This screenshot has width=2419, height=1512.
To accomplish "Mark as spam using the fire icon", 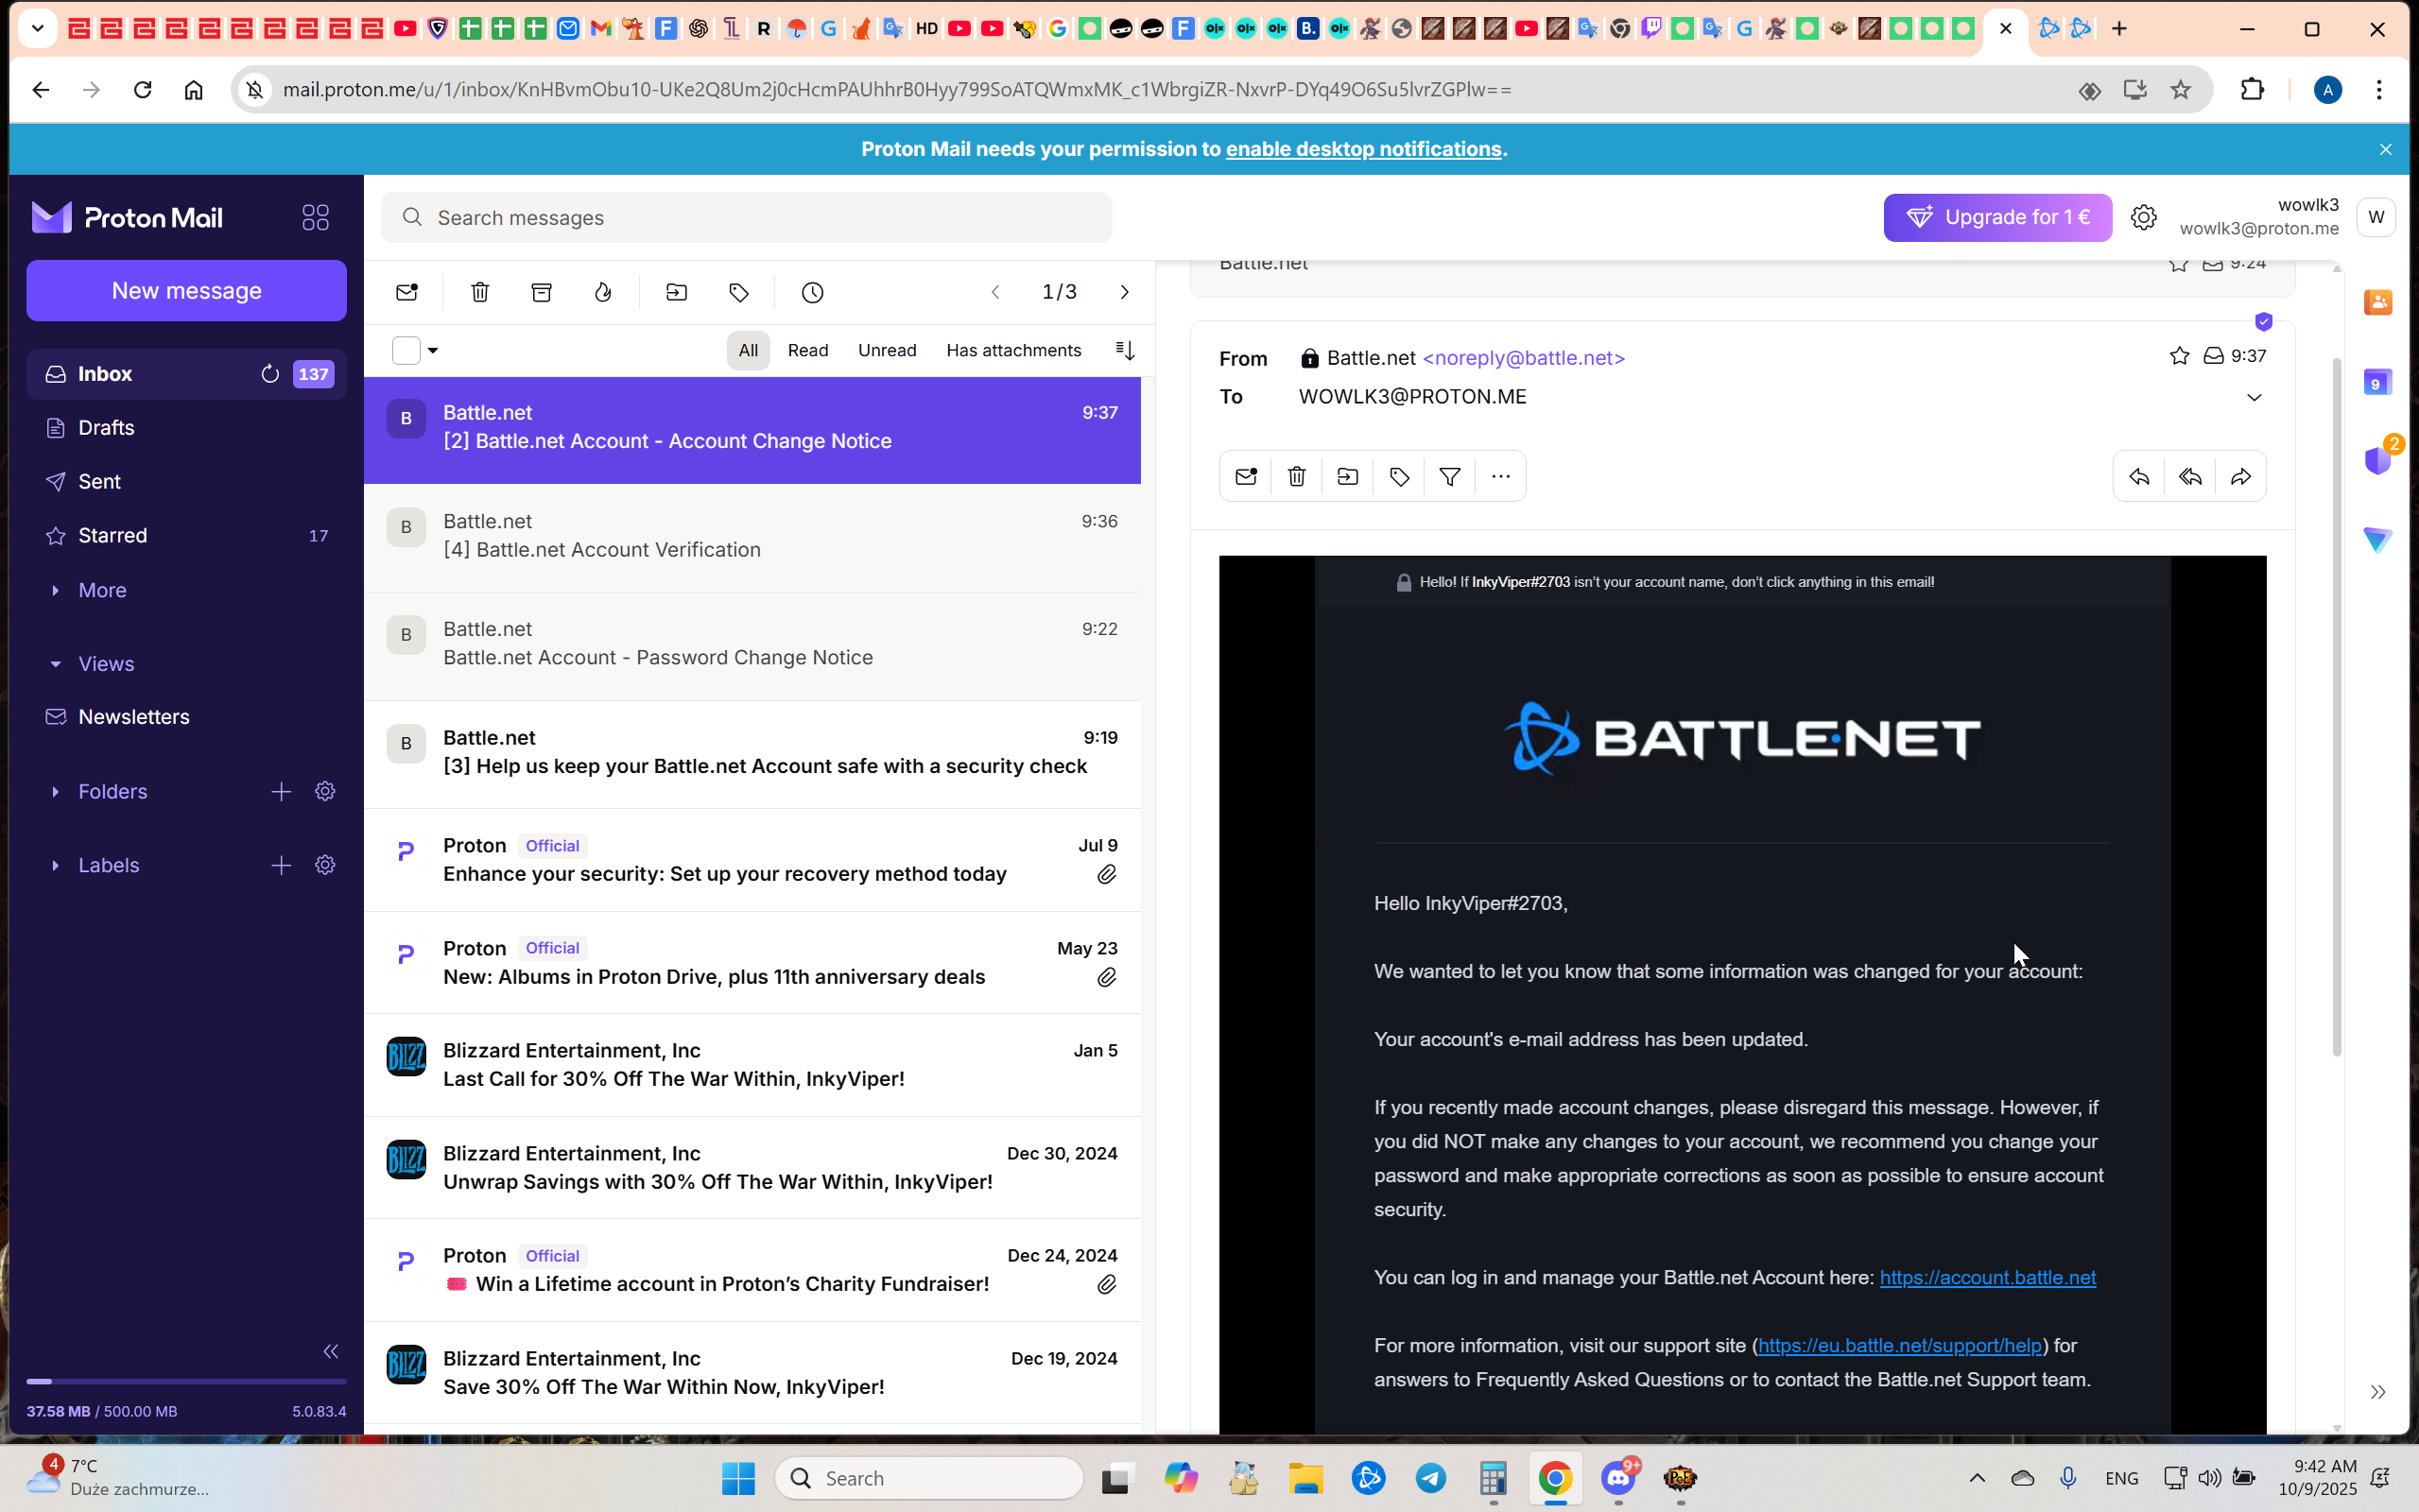I will click(603, 292).
